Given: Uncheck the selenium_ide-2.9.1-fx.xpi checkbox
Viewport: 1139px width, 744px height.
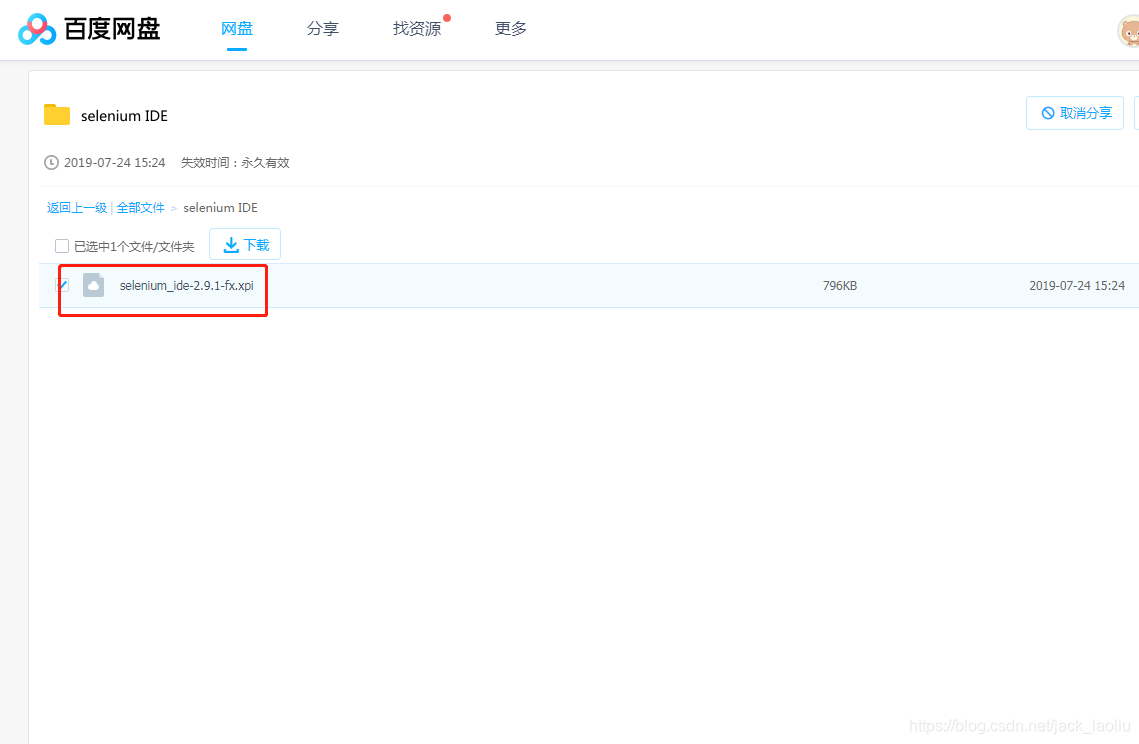Looking at the screenshot, I should coord(62,285).
